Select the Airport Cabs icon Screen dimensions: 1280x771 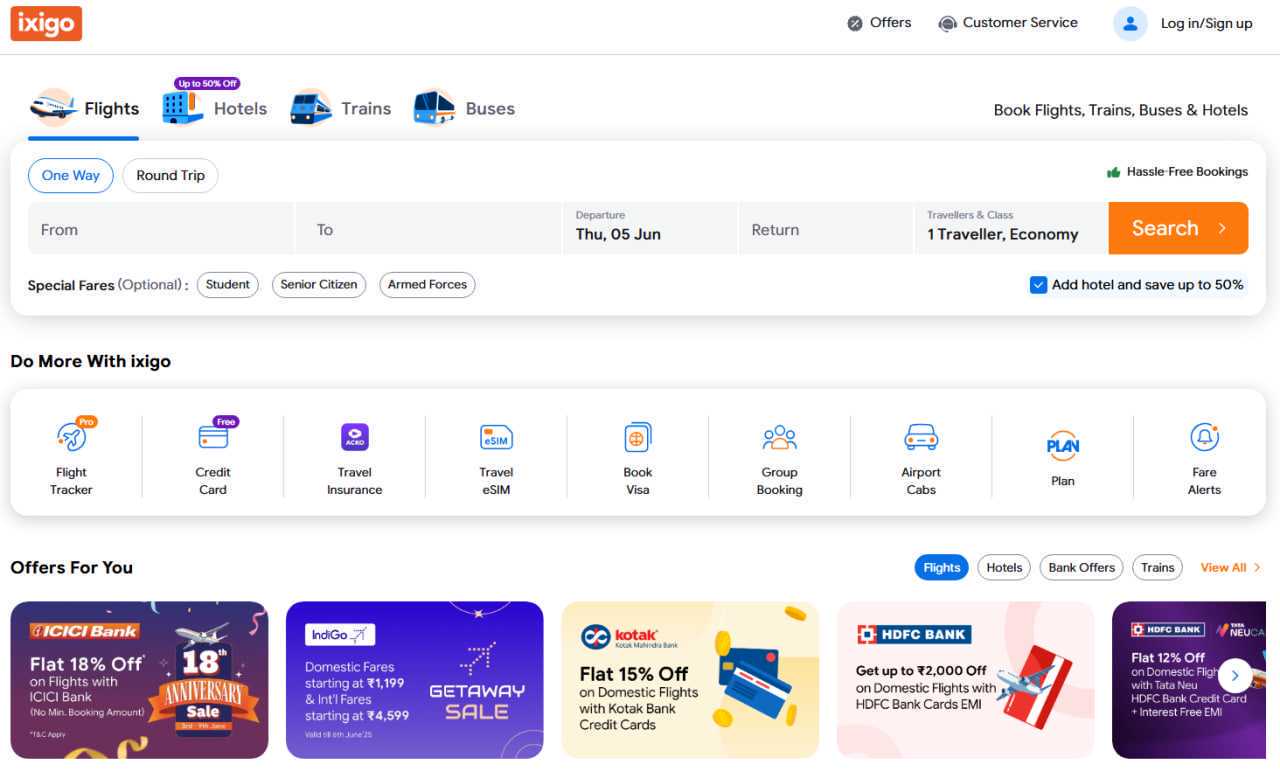(x=921, y=437)
